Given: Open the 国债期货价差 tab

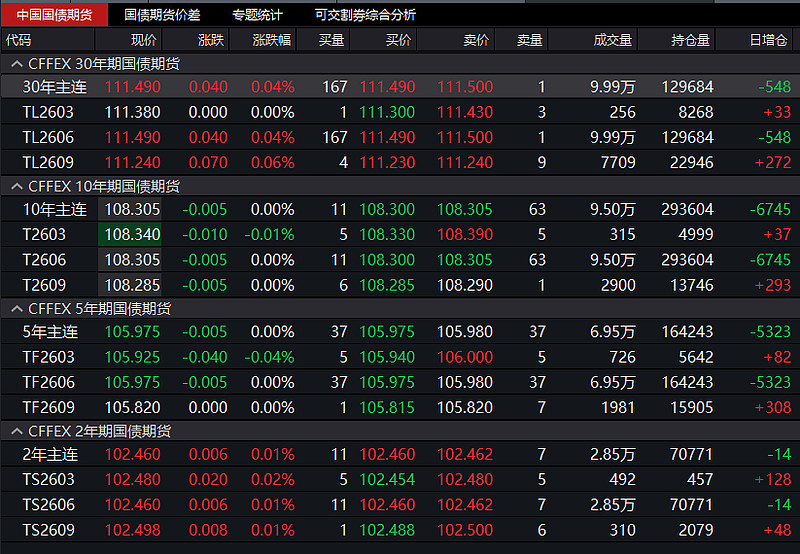Looking at the screenshot, I should pos(162,15).
